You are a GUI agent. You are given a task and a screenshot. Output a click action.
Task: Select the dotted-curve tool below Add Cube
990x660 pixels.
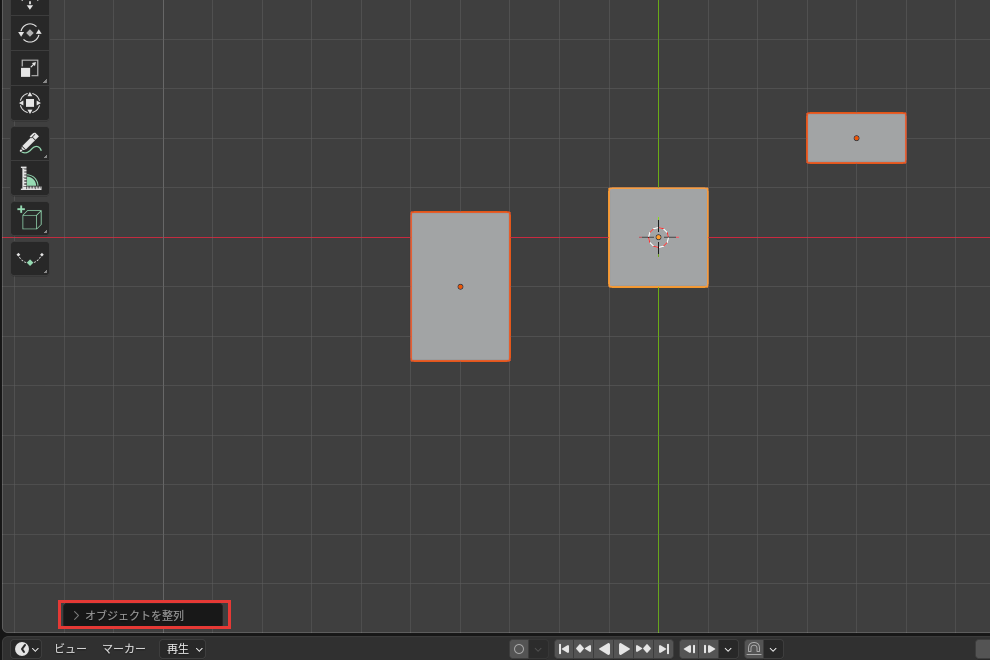30,258
